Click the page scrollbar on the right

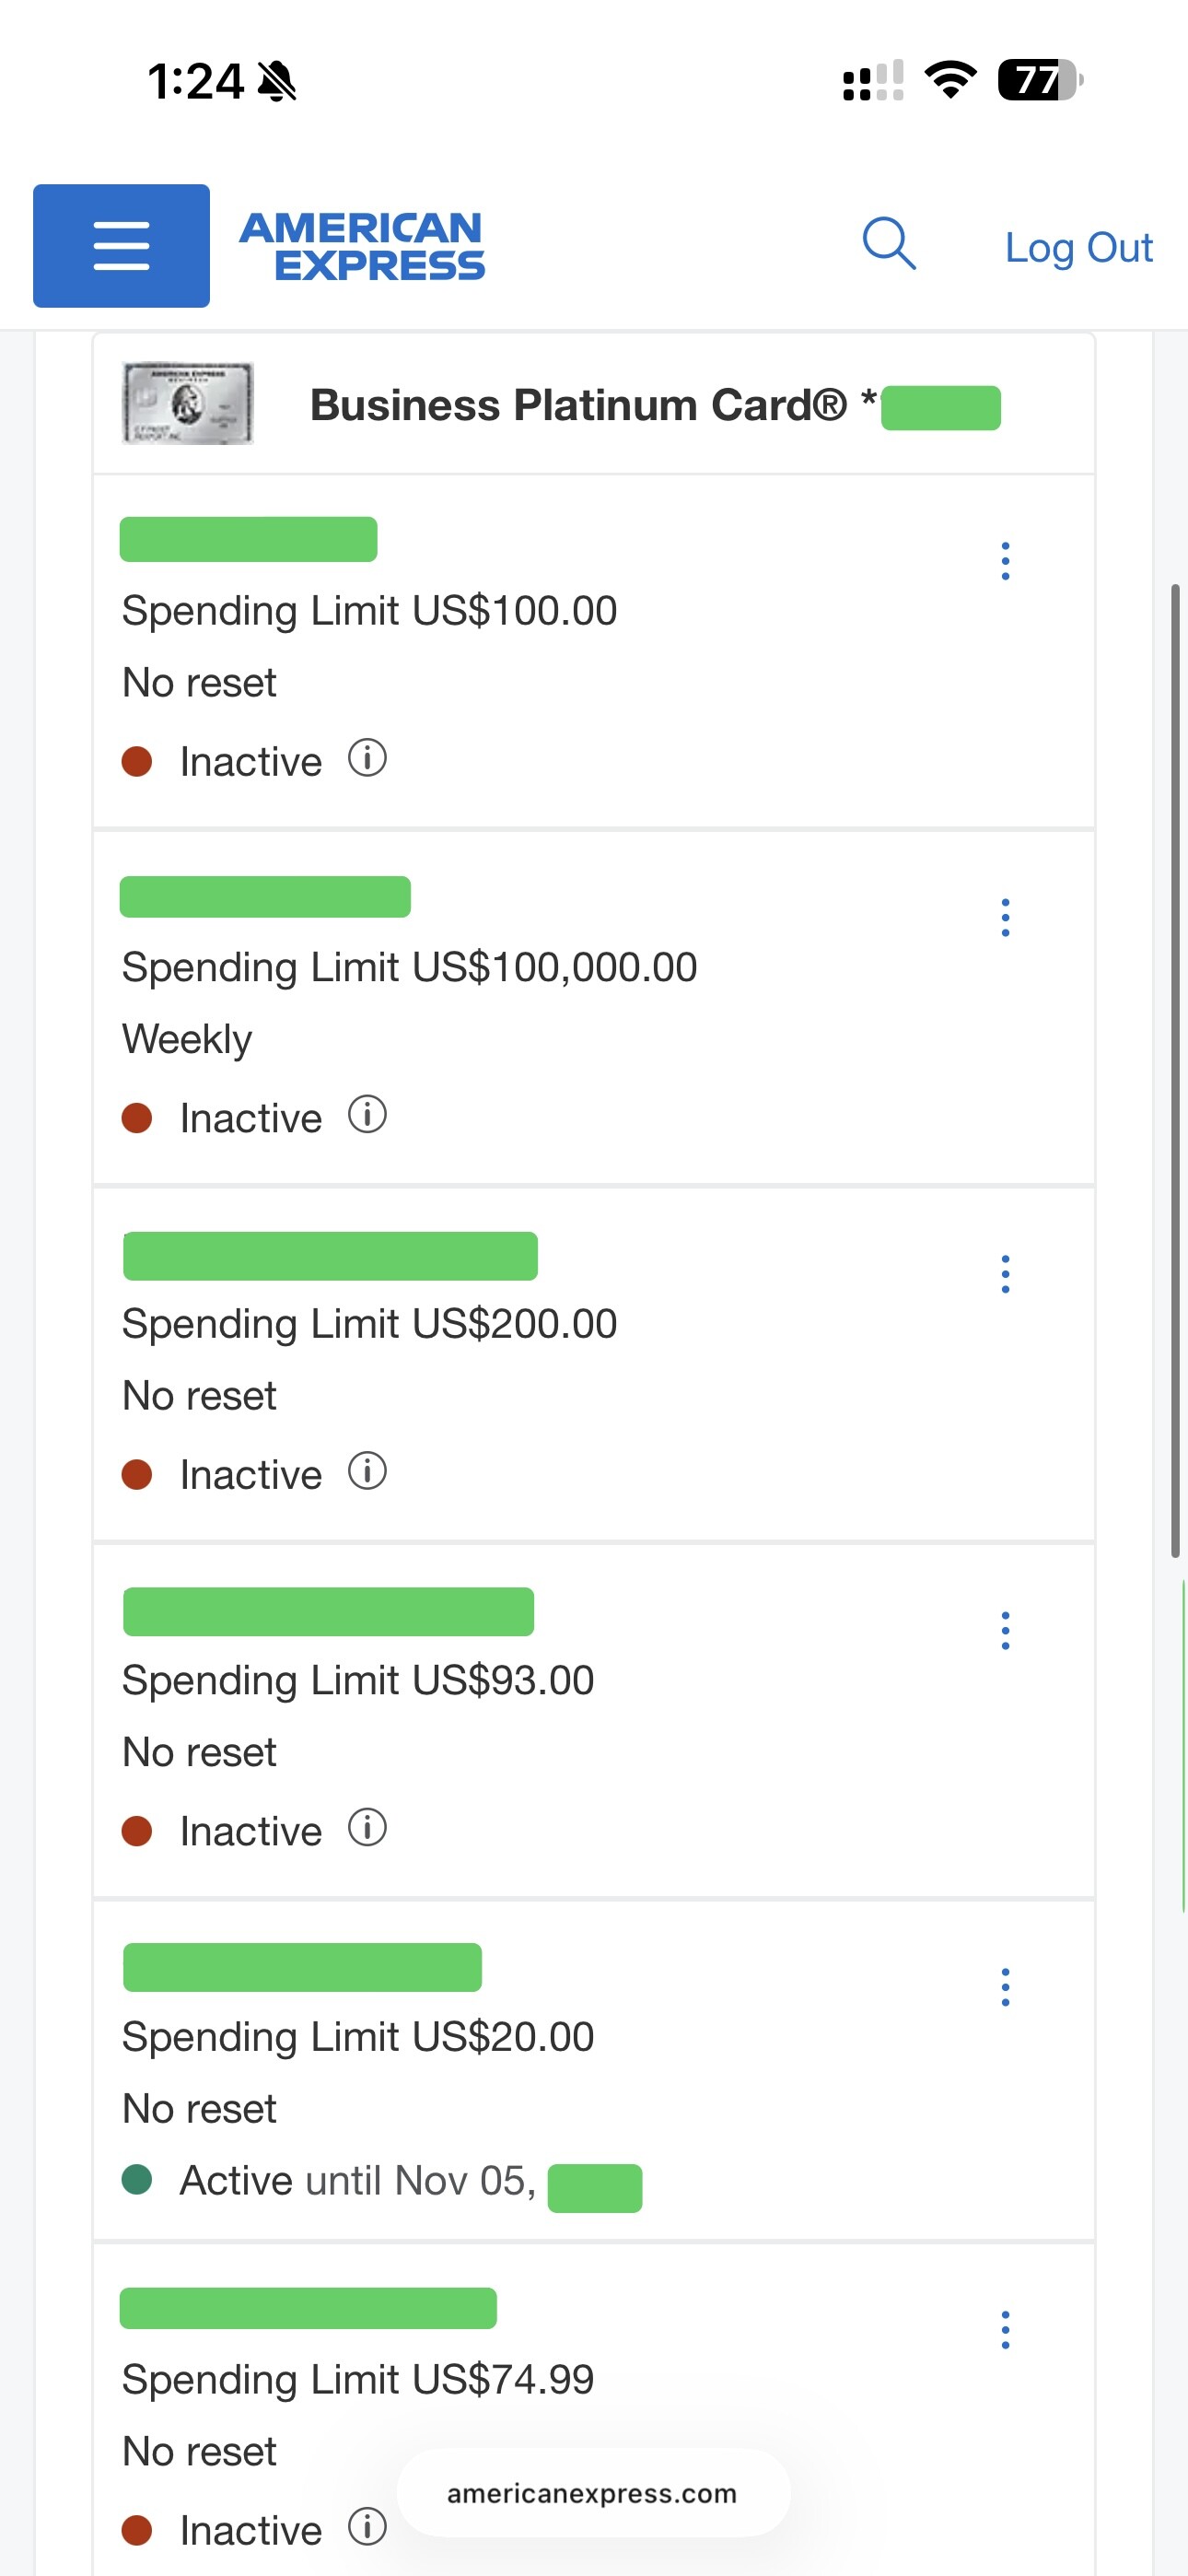click(x=1176, y=1070)
